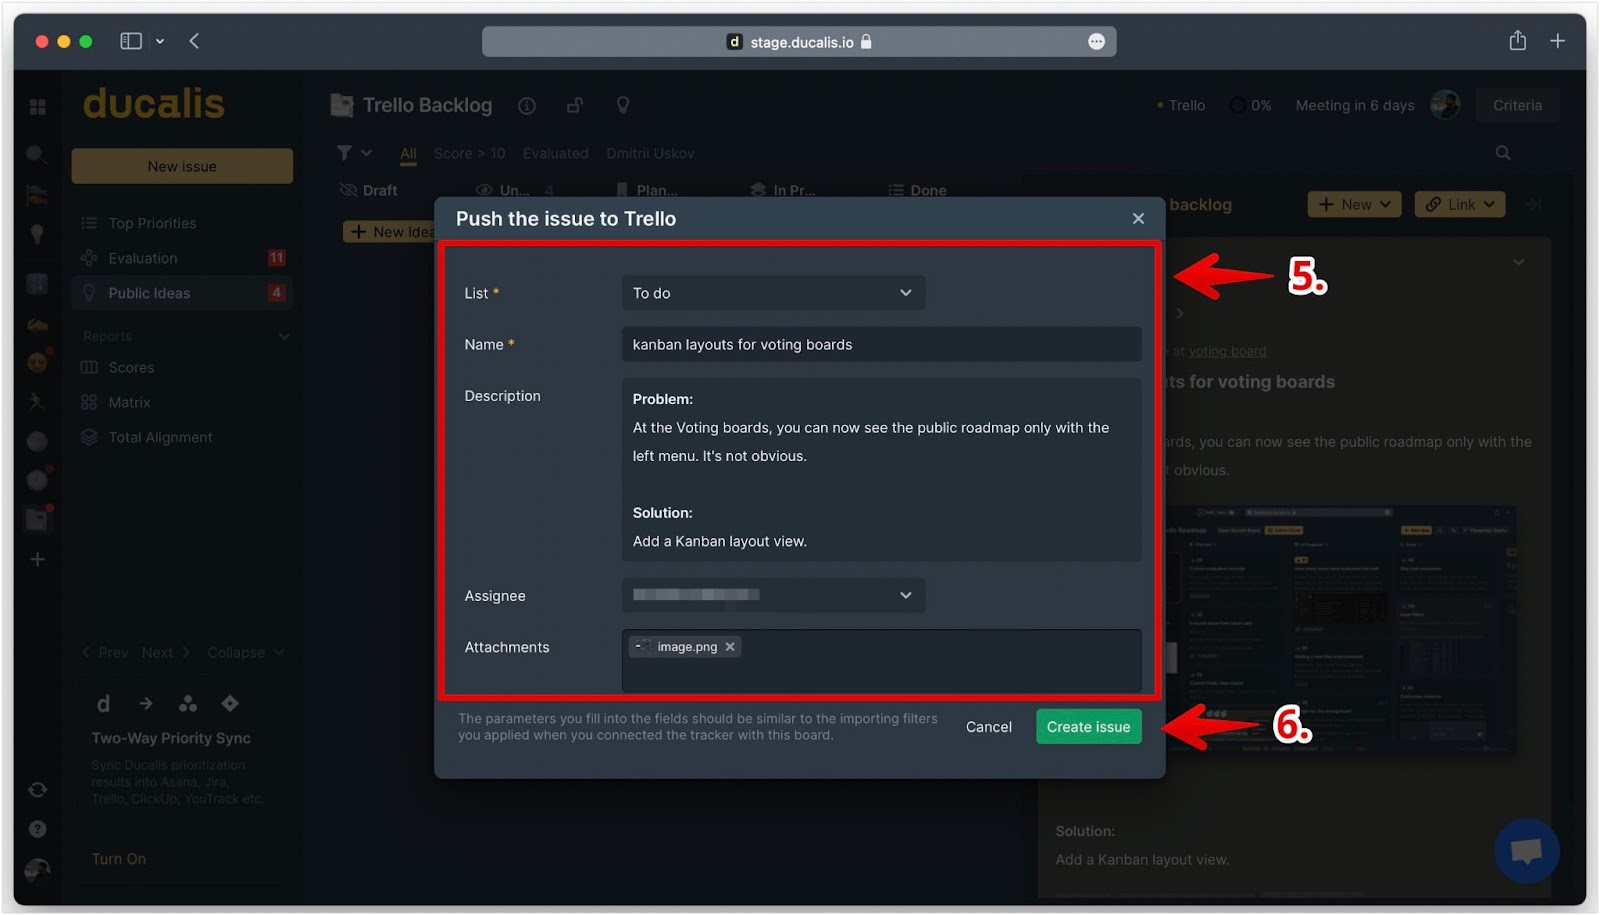Open the voting board link
Image resolution: width=1600 pixels, height=915 pixels.
[x=1227, y=351]
